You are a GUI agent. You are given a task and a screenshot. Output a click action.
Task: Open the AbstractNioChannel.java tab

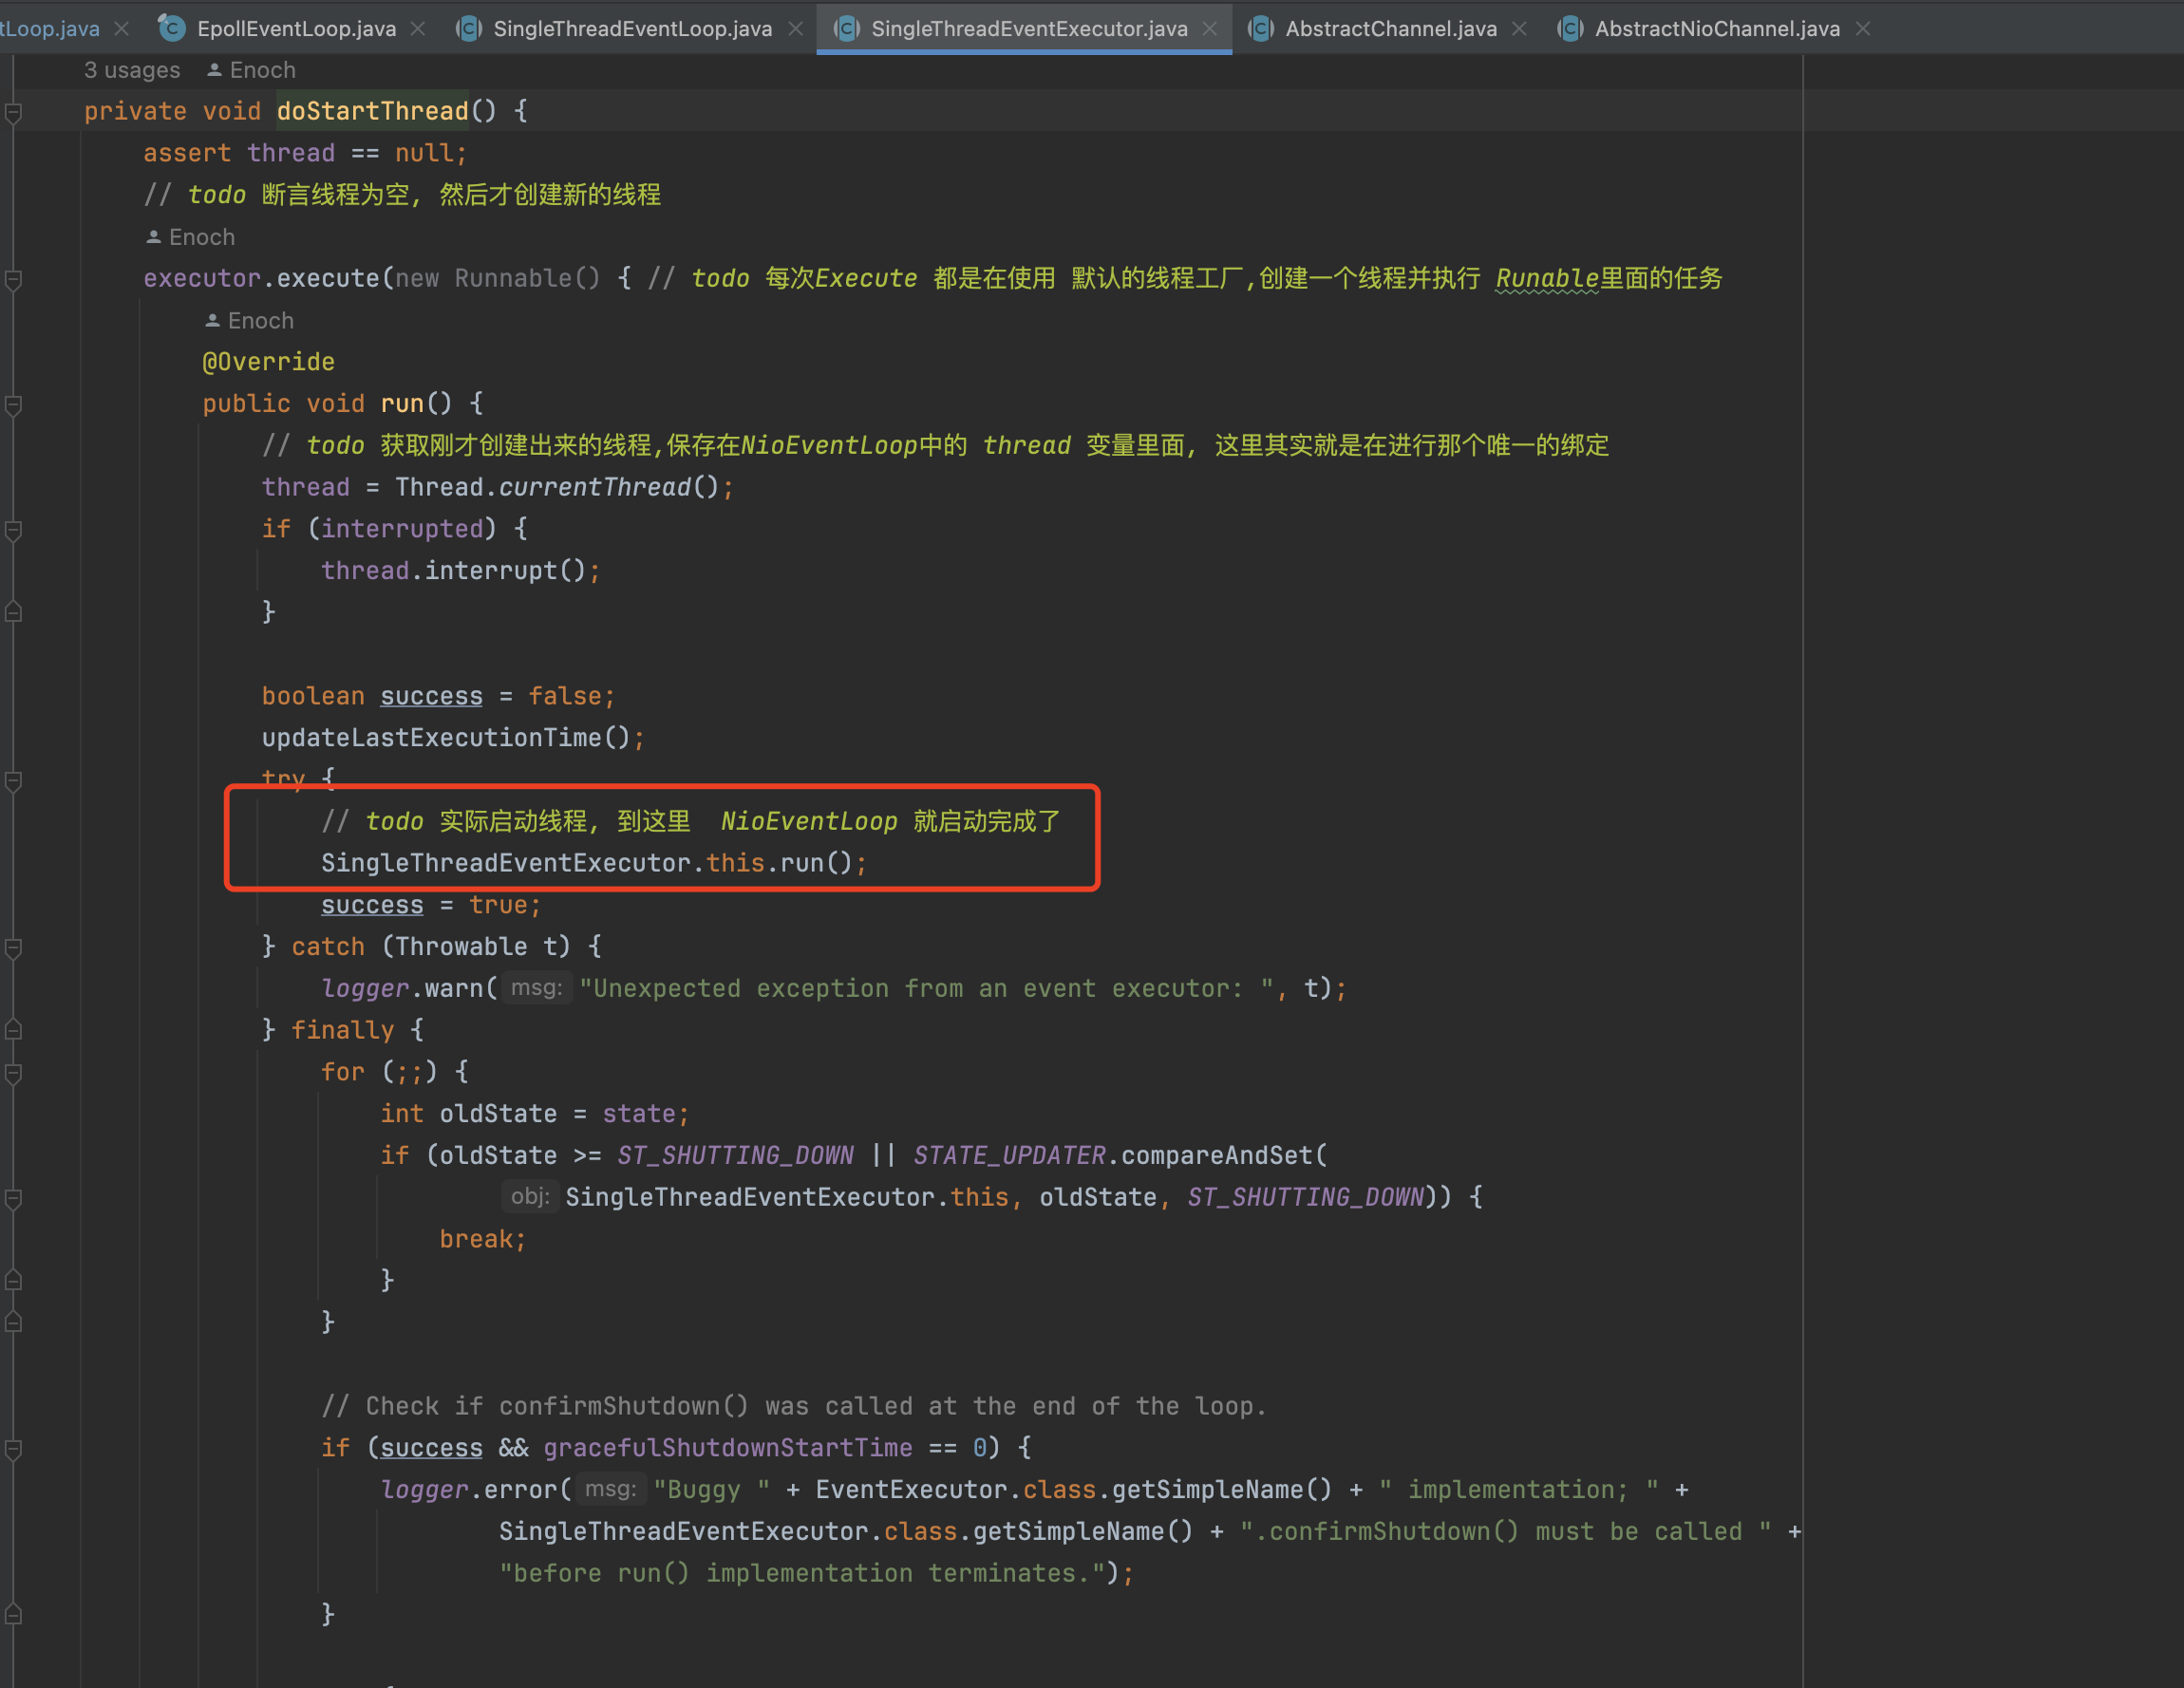pyautogui.click(x=1716, y=29)
